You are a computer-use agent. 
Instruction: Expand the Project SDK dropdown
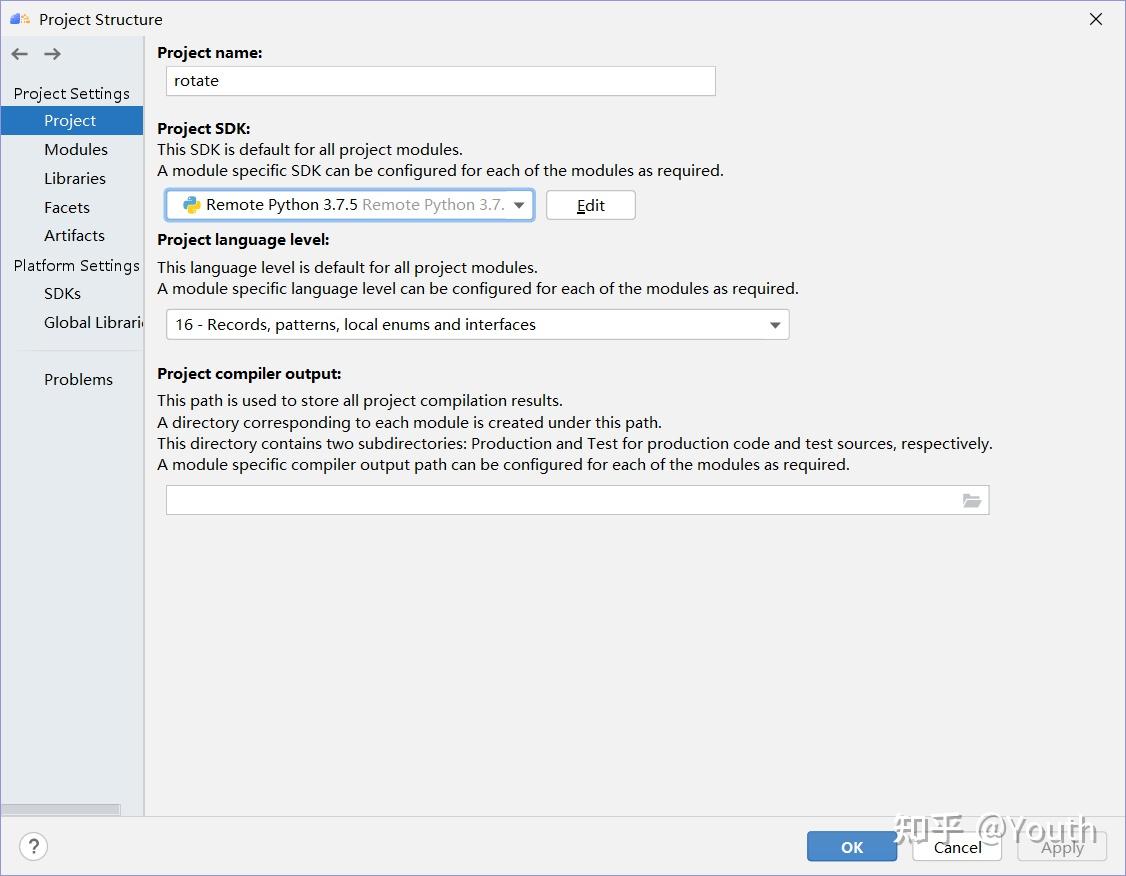519,205
